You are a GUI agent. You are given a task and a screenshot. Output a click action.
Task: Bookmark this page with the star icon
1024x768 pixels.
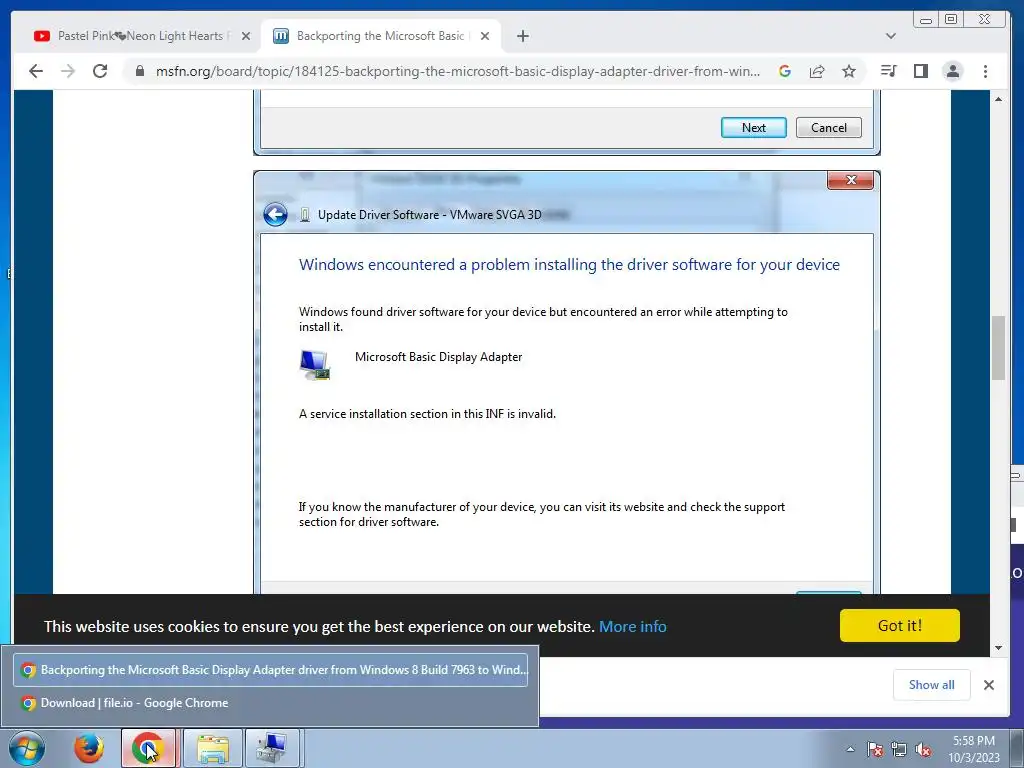tap(848, 71)
